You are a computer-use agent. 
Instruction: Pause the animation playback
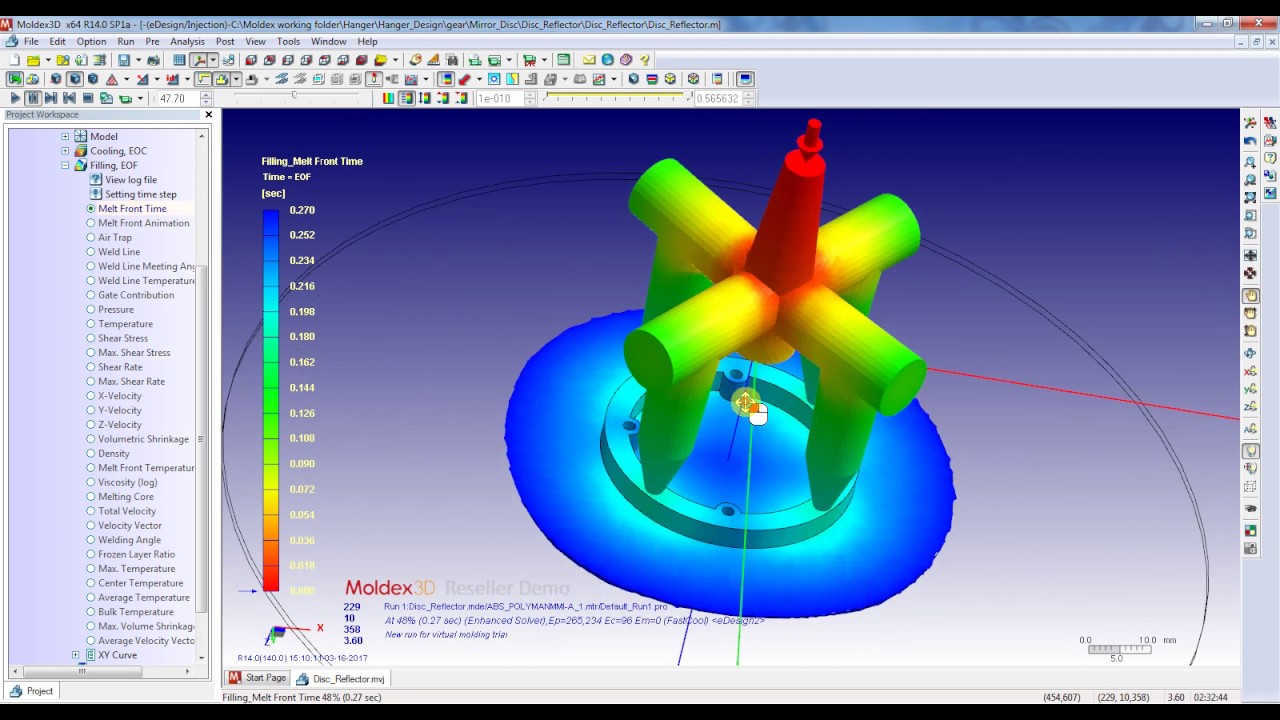[33, 98]
